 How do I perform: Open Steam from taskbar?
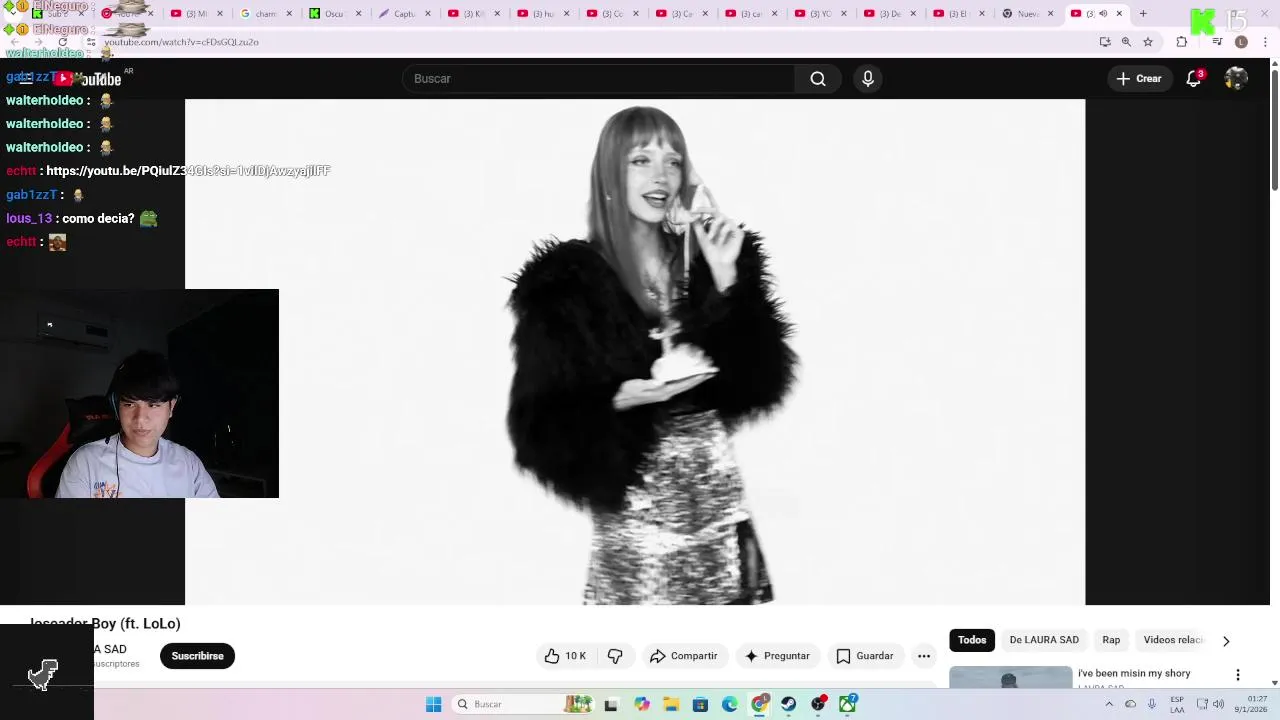tap(789, 704)
